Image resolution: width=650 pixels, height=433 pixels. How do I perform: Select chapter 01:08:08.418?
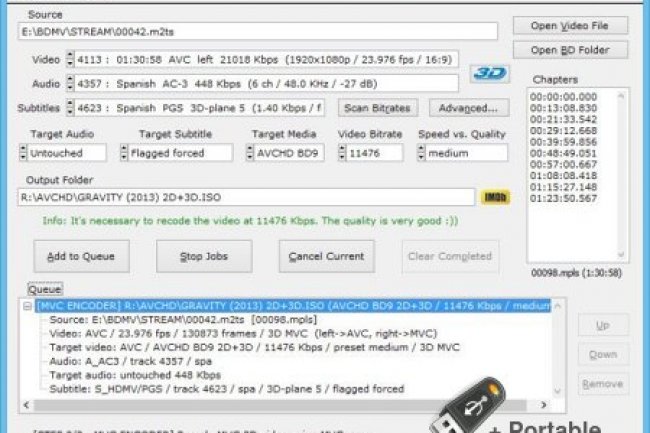pos(563,176)
